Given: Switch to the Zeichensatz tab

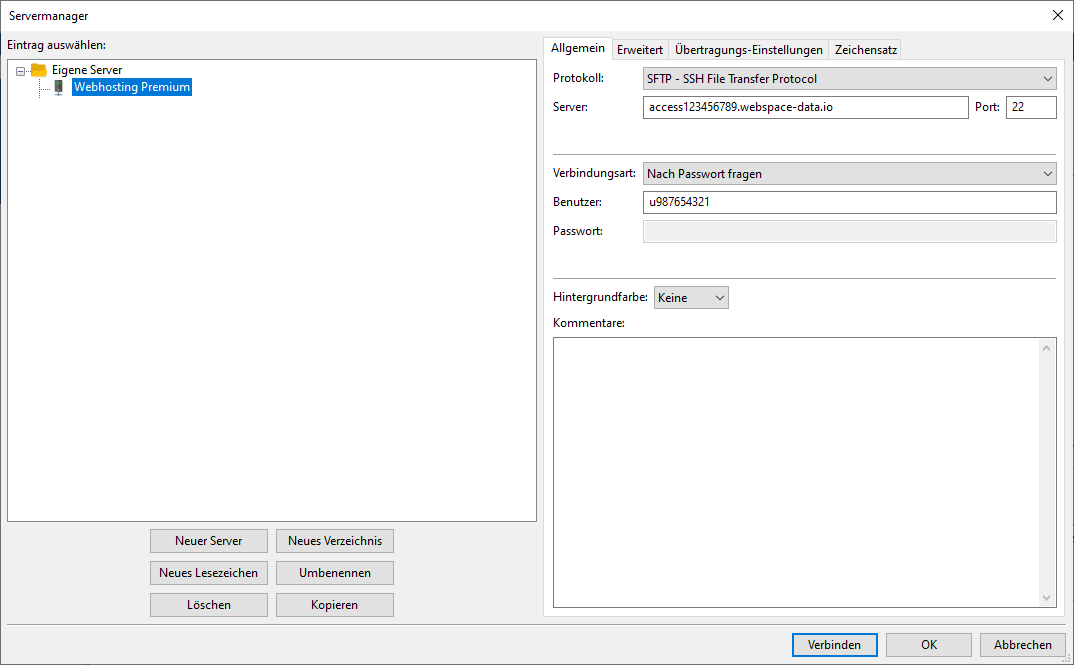Looking at the screenshot, I should [865, 50].
